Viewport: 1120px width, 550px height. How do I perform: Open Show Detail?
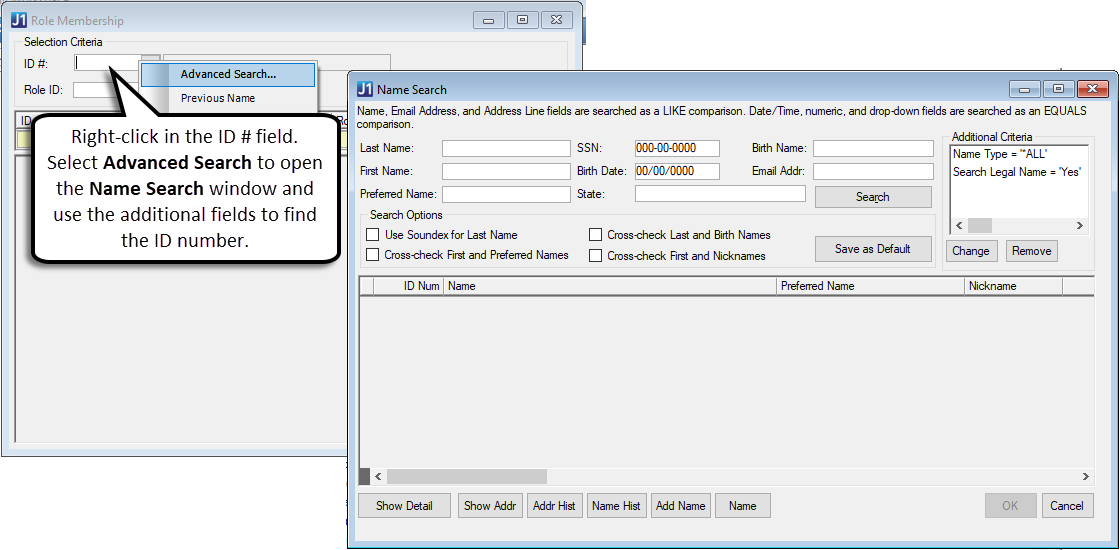point(404,506)
